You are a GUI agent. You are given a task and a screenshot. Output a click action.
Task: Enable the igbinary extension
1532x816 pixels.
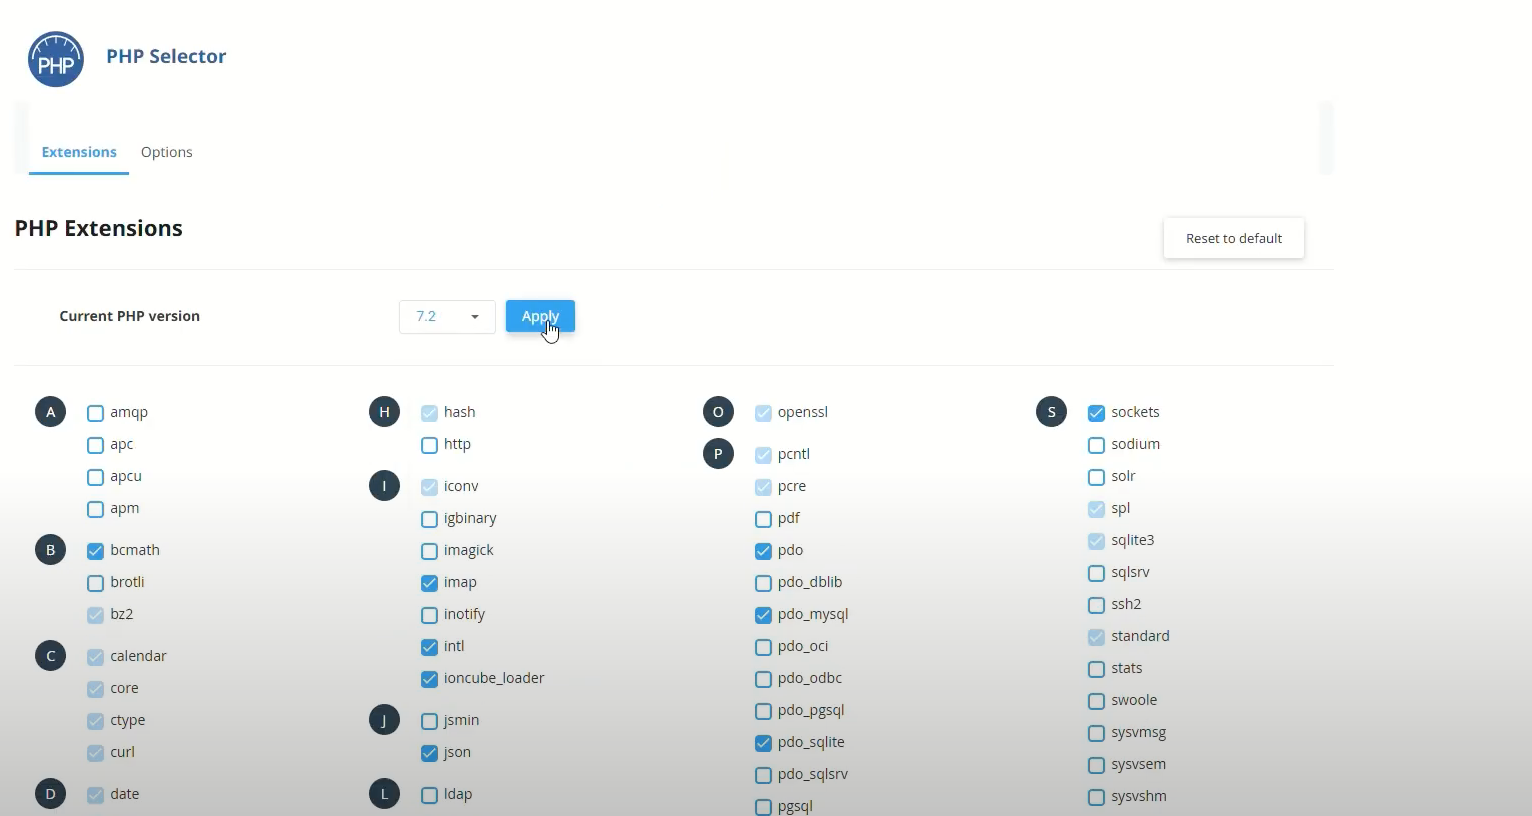point(429,519)
